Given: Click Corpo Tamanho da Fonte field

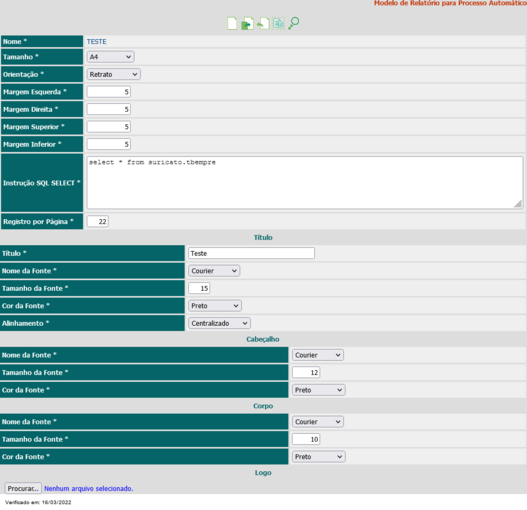Looking at the screenshot, I should tap(306, 439).
